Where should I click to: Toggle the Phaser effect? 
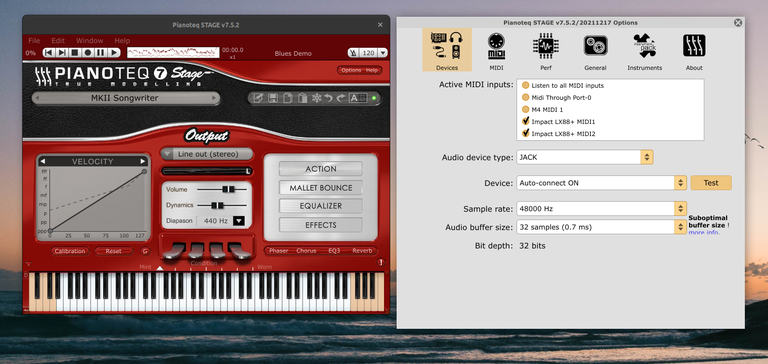[x=278, y=251]
